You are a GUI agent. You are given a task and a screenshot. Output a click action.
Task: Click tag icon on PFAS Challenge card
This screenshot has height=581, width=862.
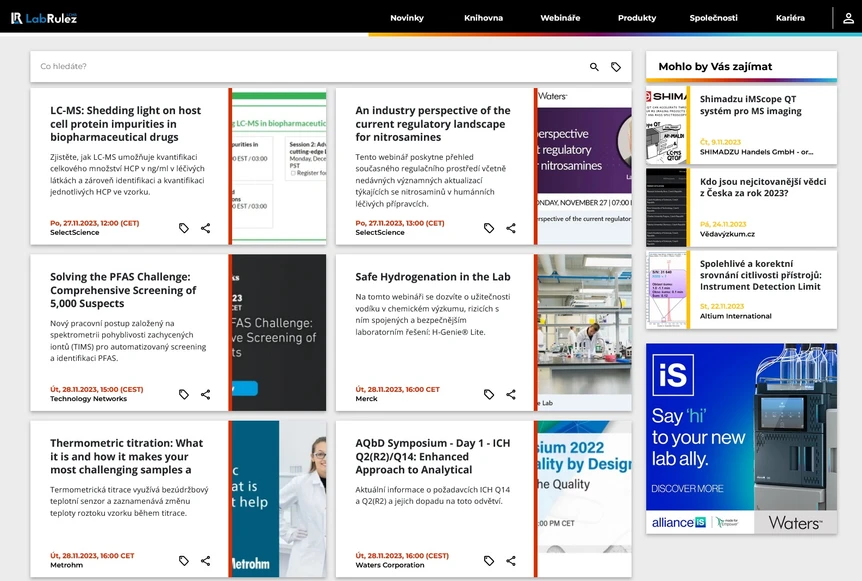[x=184, y=394]
